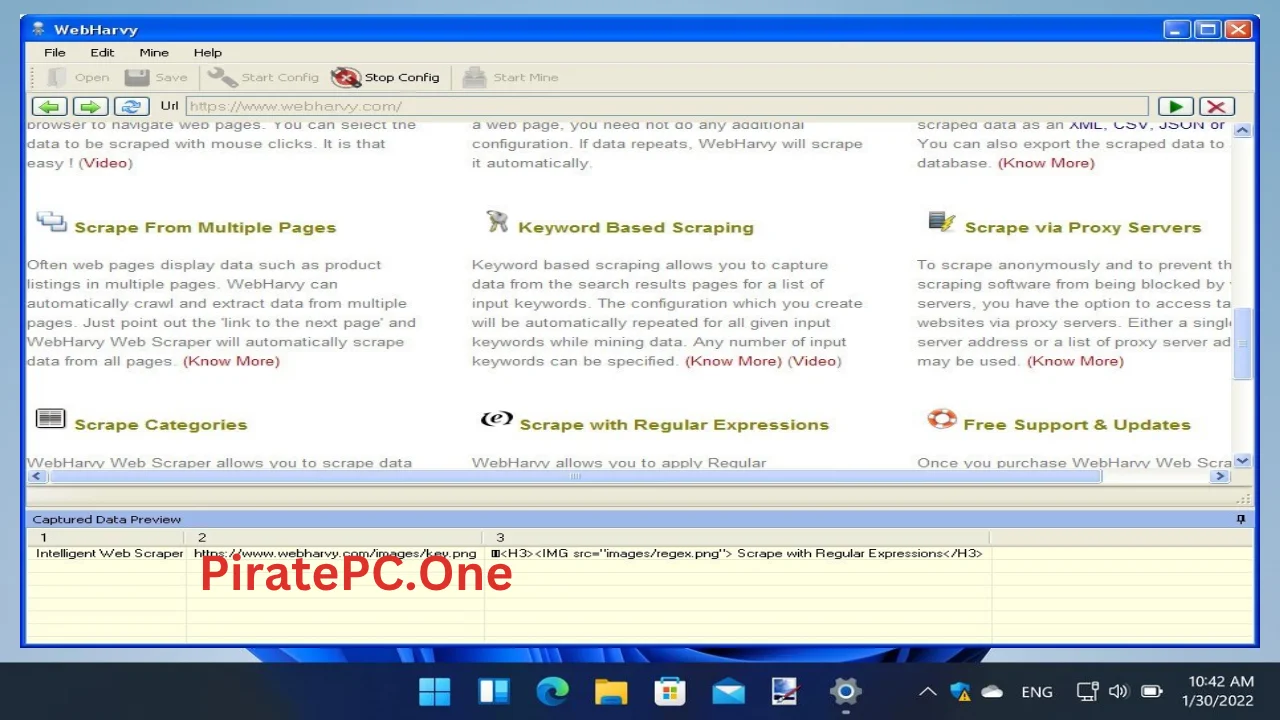Open Microsoft Edge from the taskbar

(x=552, y=691)
